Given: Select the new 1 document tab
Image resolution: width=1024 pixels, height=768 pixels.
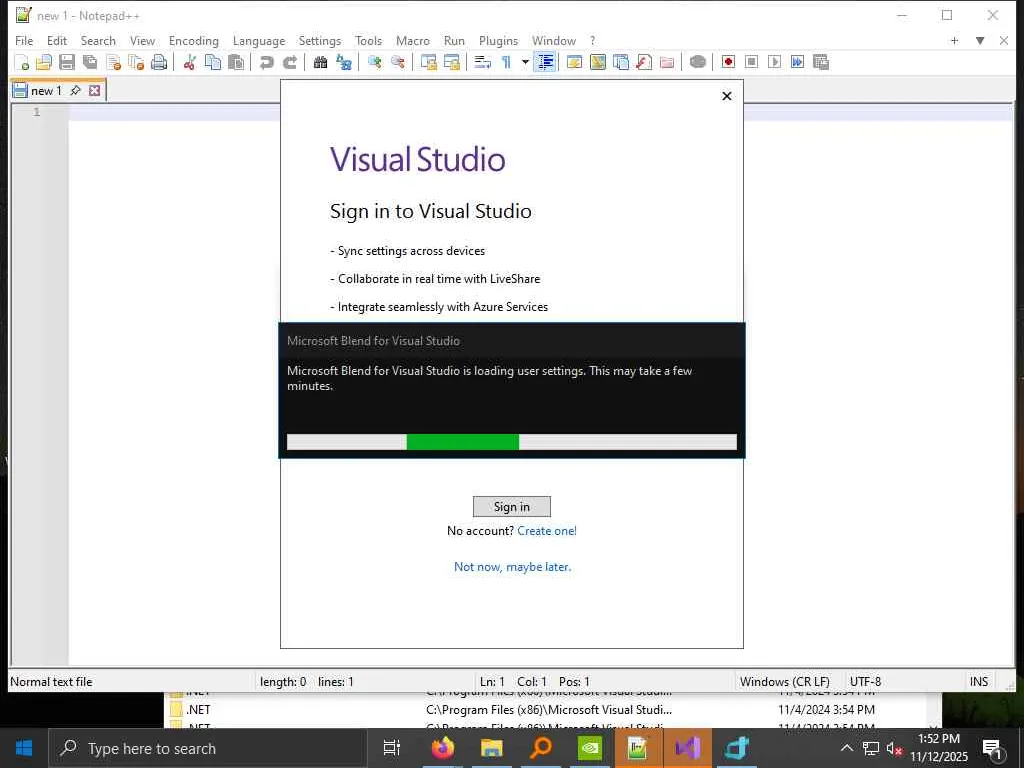Looking at the screenshot, I should [x=46, y=90].
